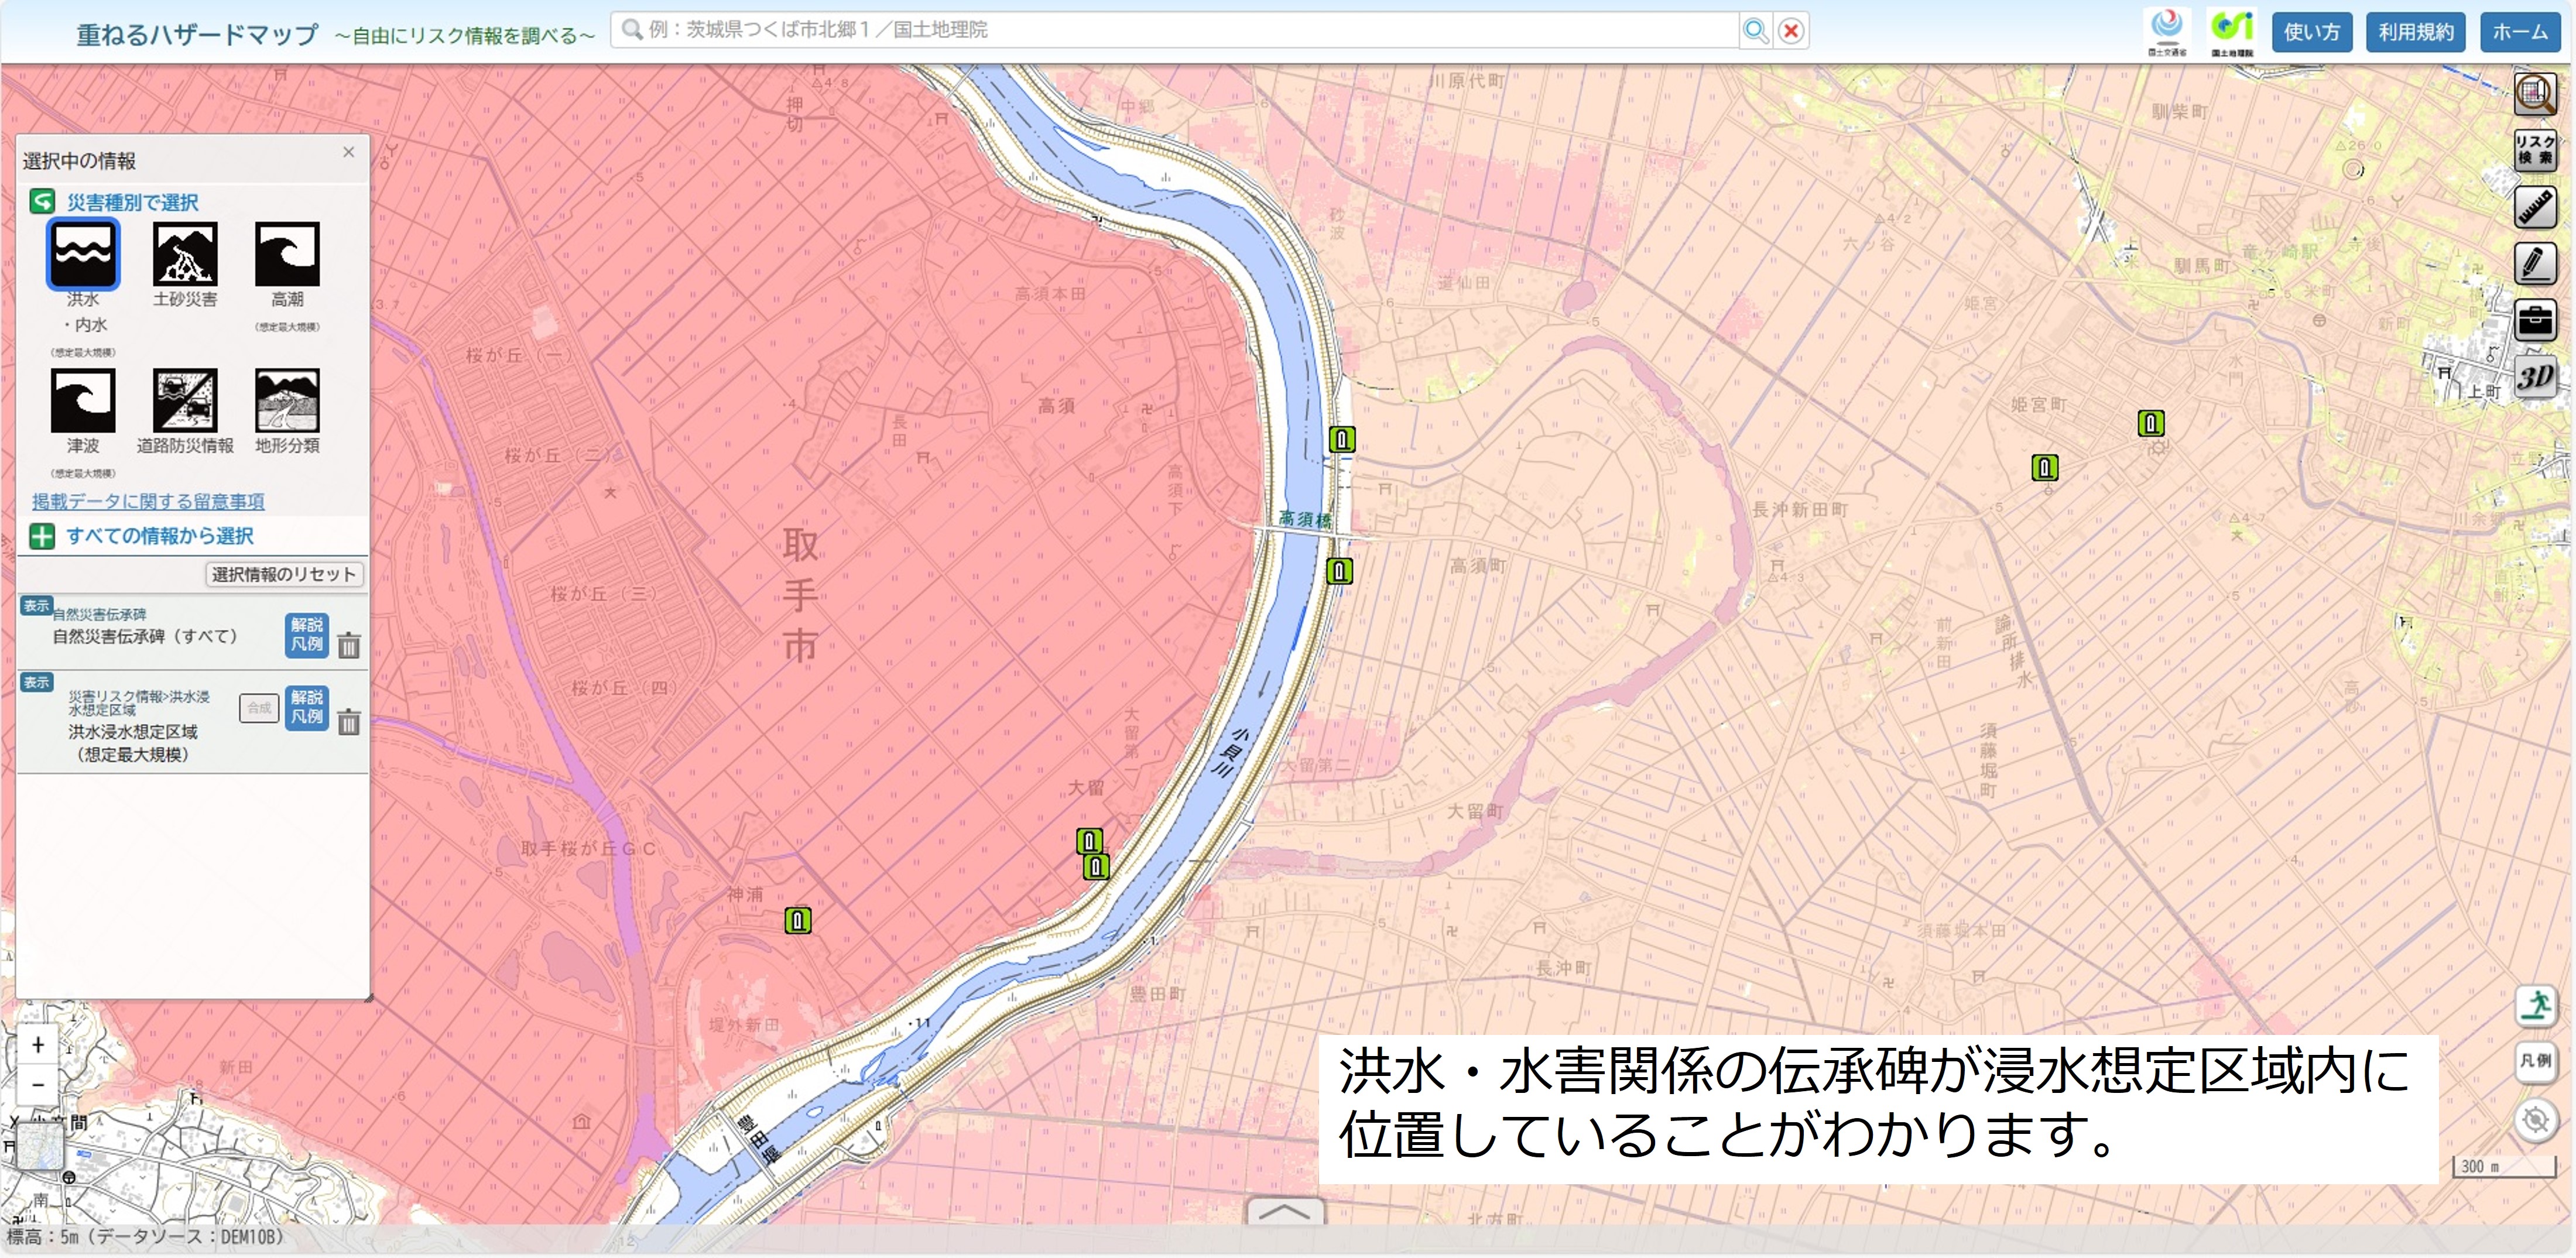
Task: Open the 利用規約 terms page
Action: [2415, 32]
